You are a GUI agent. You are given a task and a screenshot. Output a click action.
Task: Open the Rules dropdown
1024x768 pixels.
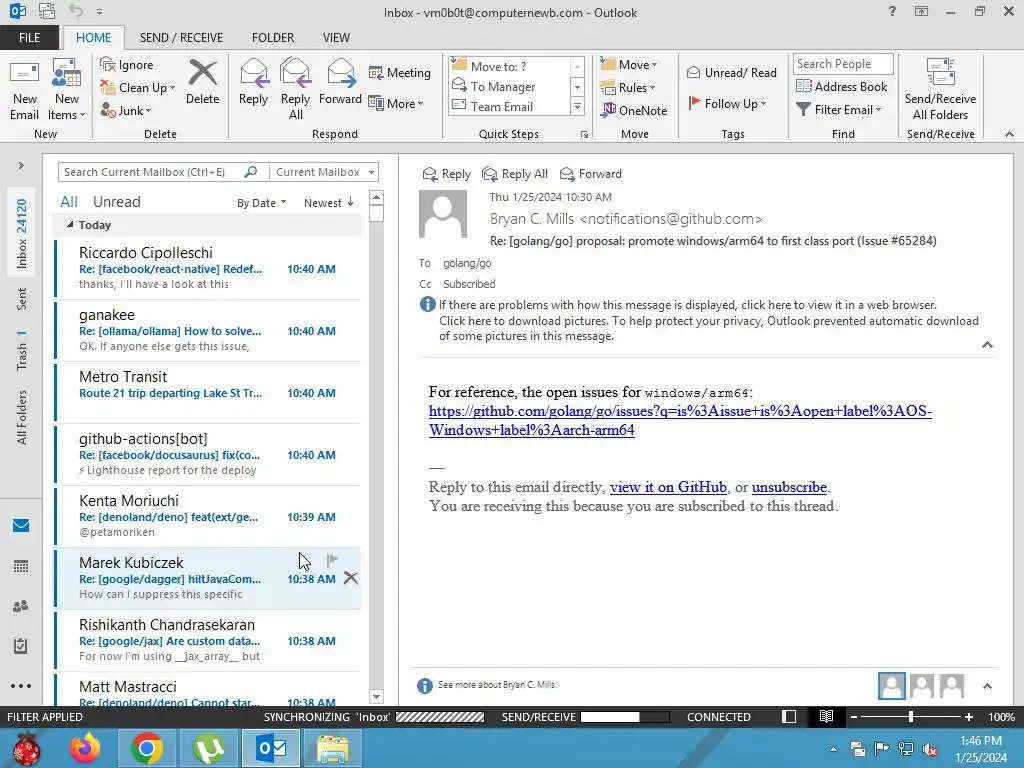pos(628,88)
